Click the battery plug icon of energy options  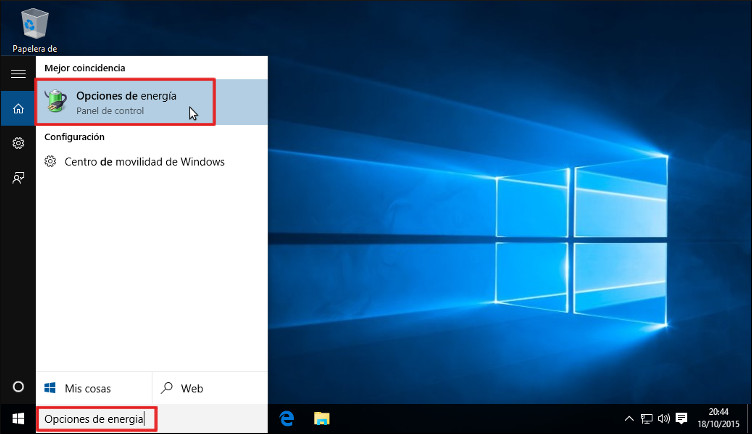(58, 101)
